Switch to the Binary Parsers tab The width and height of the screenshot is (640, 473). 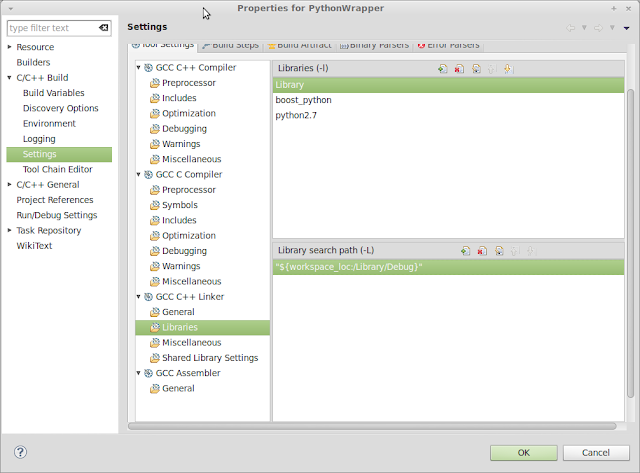point(375,45)
